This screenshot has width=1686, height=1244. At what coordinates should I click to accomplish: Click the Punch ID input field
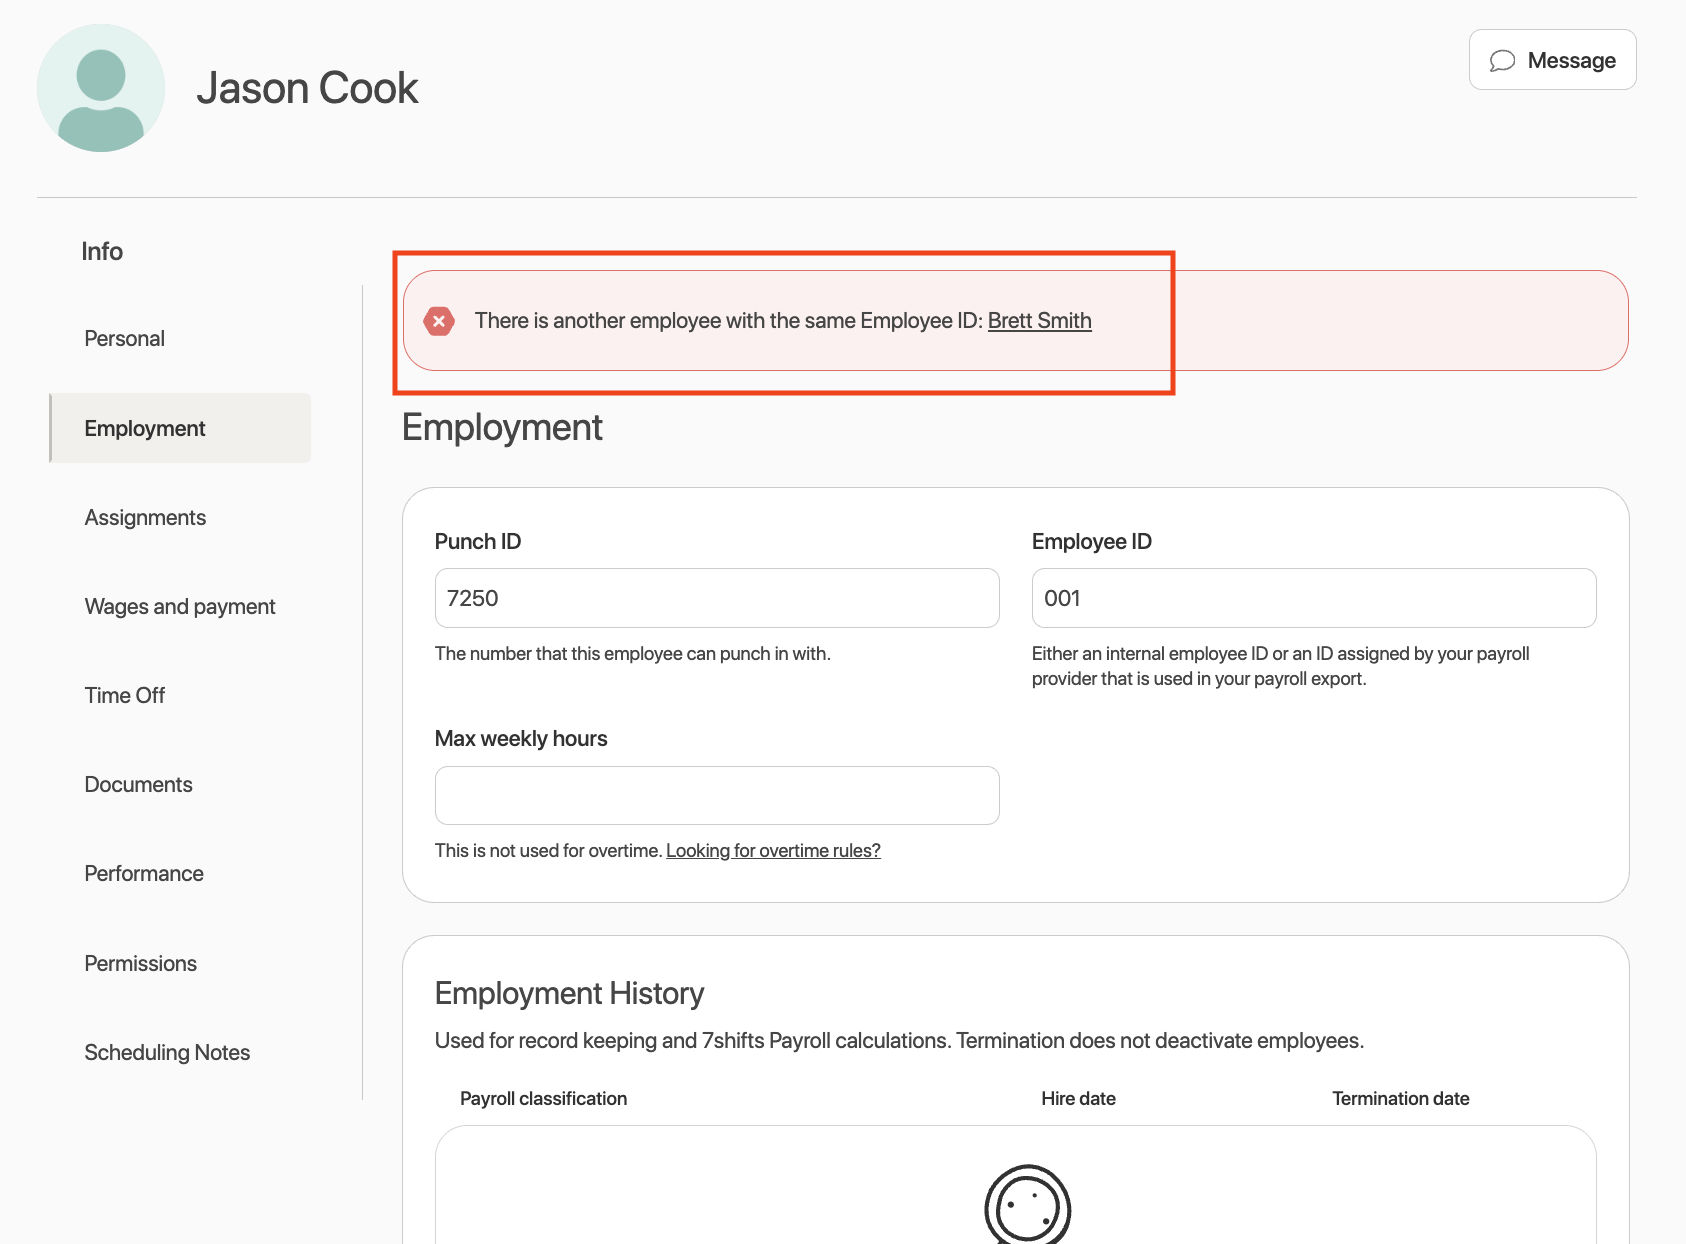(x=717, y=598)
